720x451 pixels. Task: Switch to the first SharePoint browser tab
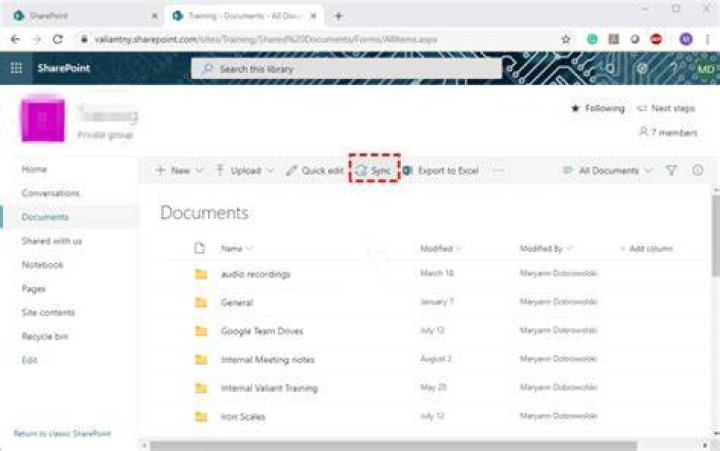[84, 16]
